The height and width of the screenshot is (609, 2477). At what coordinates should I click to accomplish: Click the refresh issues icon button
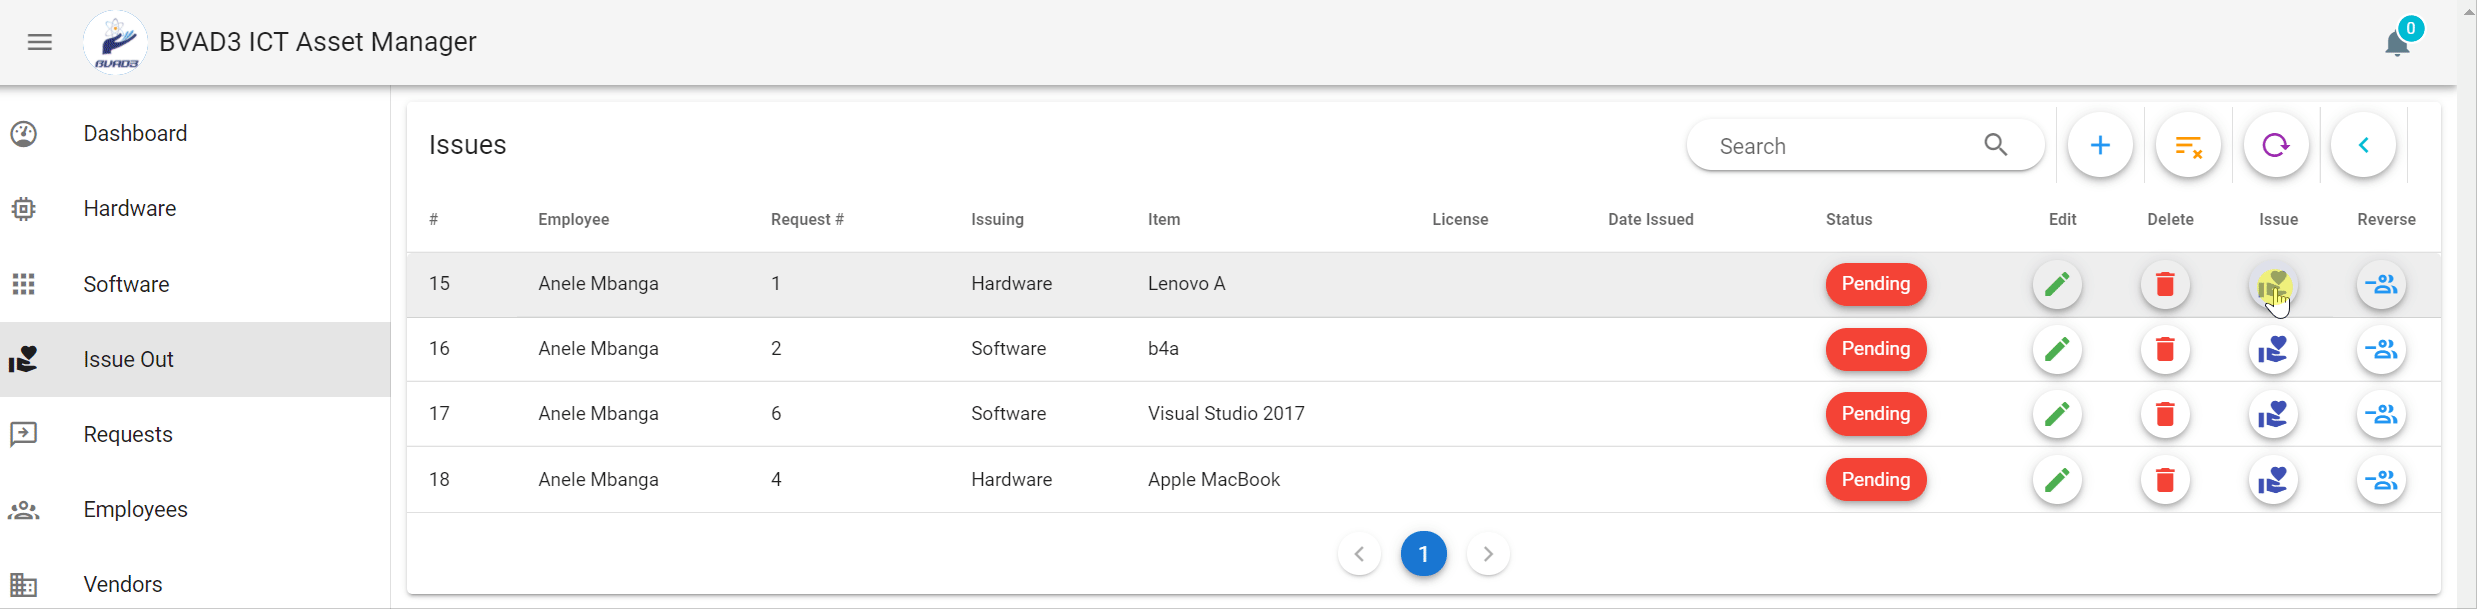[x=2276, y=146]
